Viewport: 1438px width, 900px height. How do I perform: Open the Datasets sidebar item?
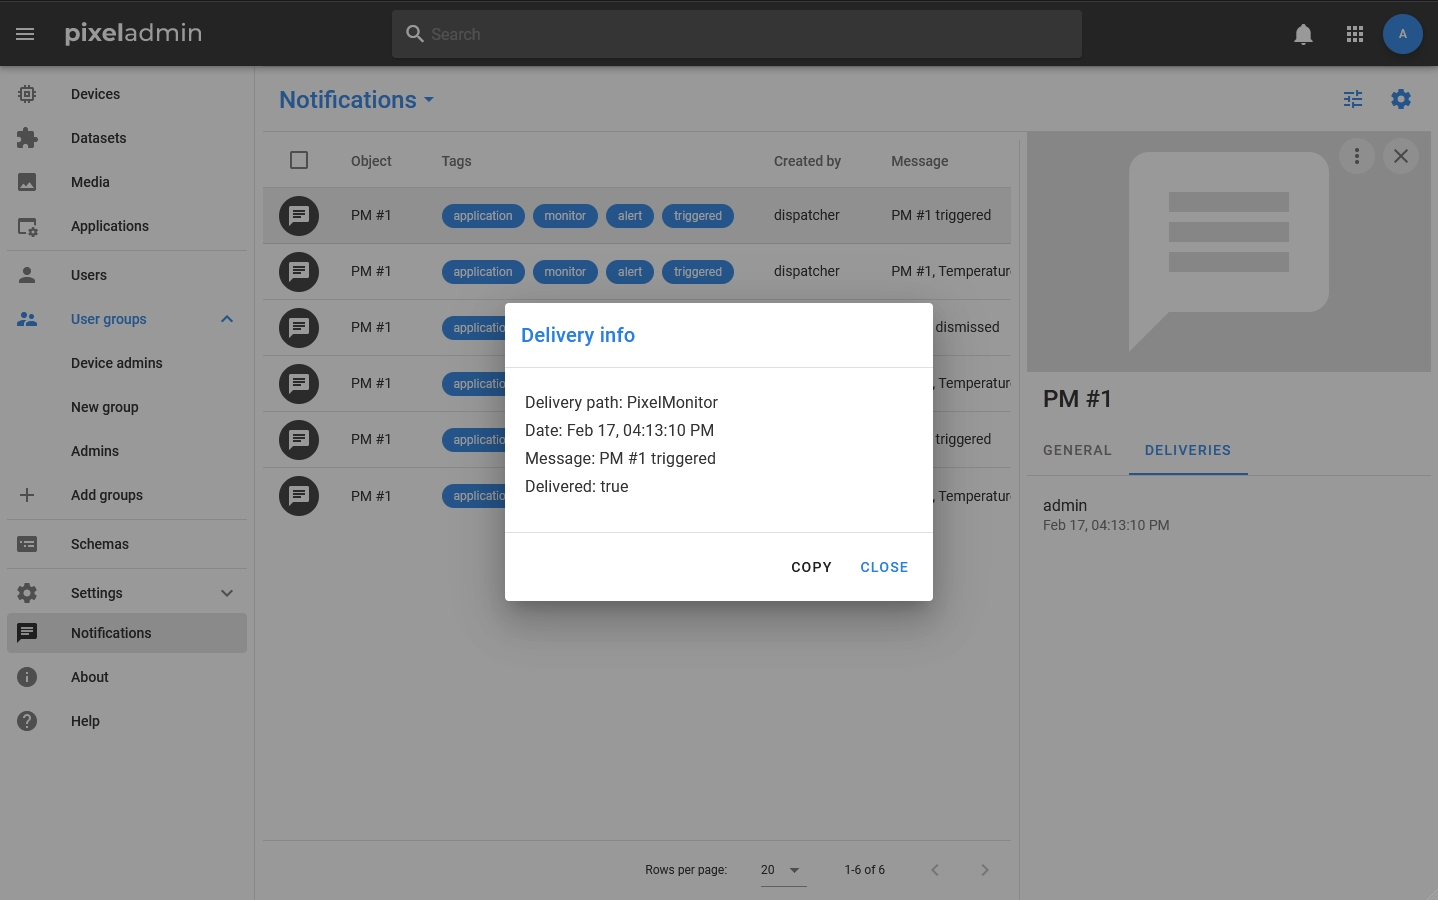(98, 138)
